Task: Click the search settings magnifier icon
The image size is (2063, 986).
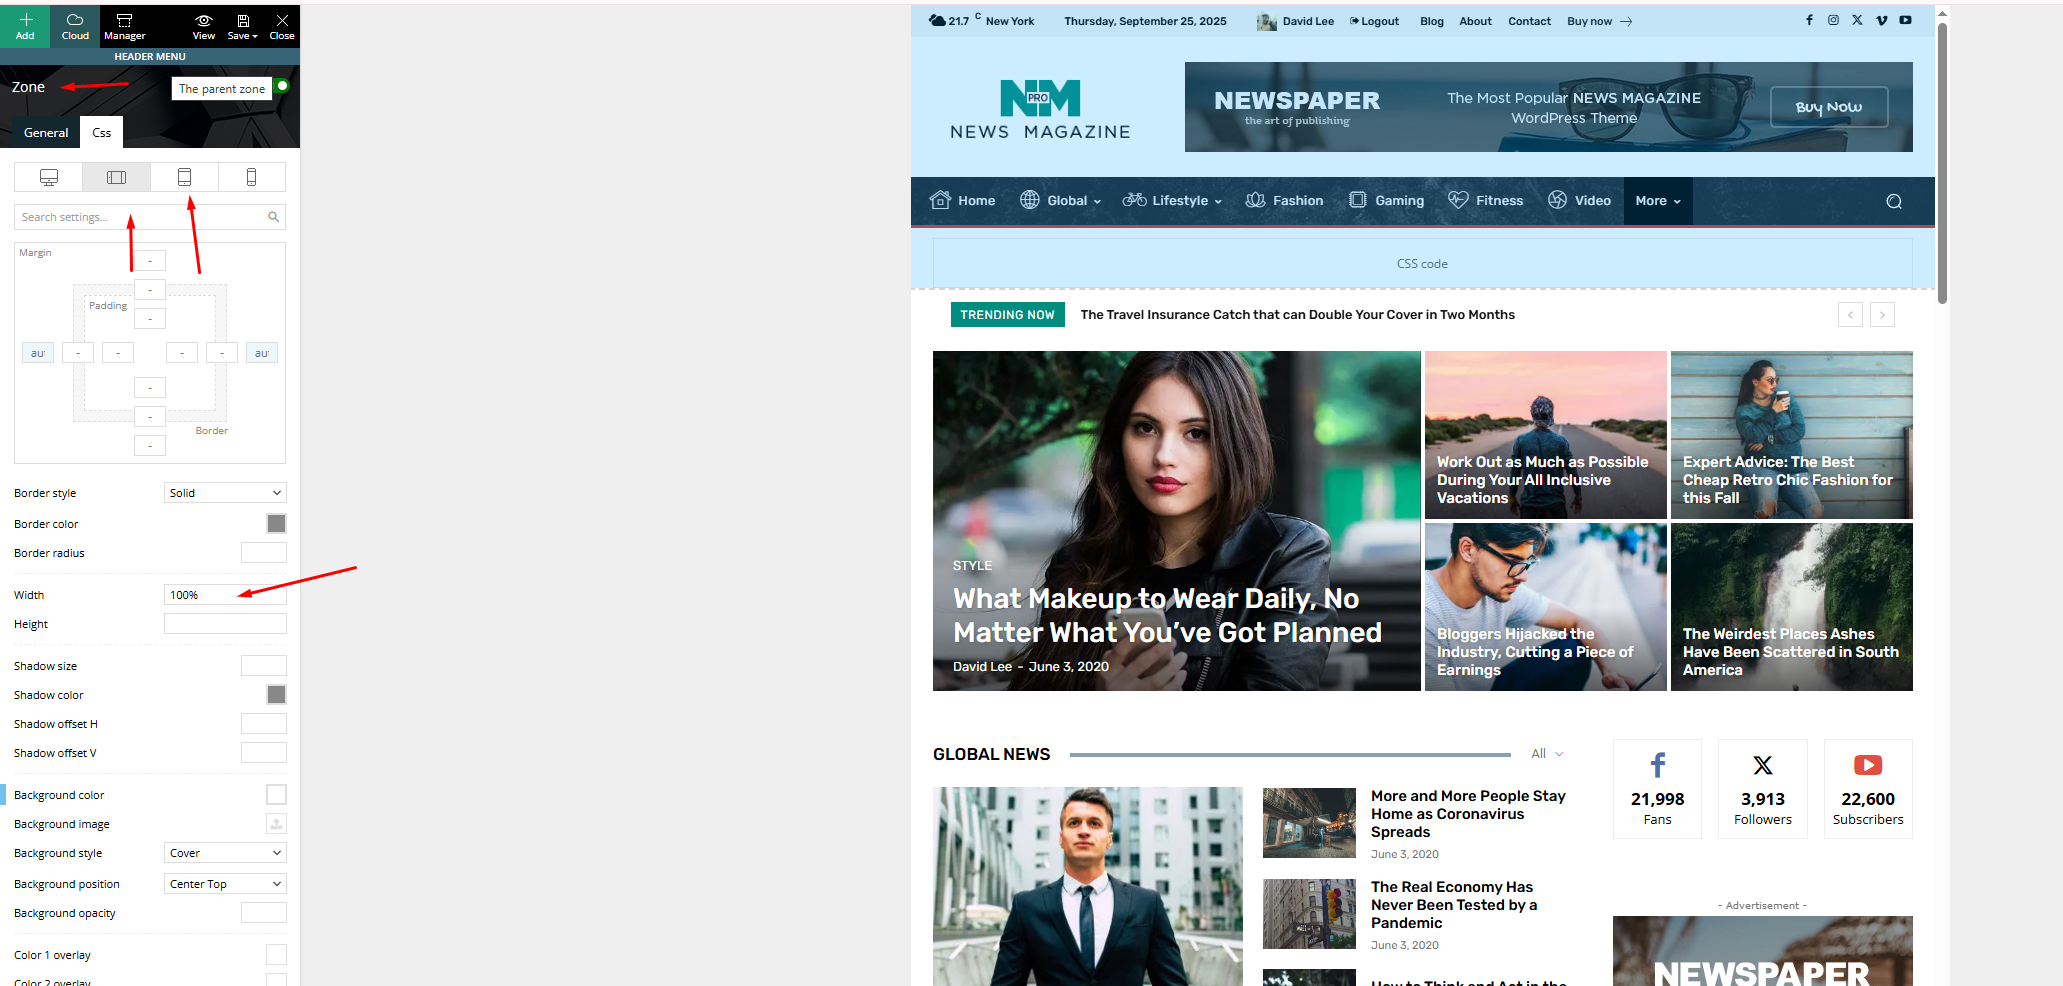Action: [x=273, y=217]
